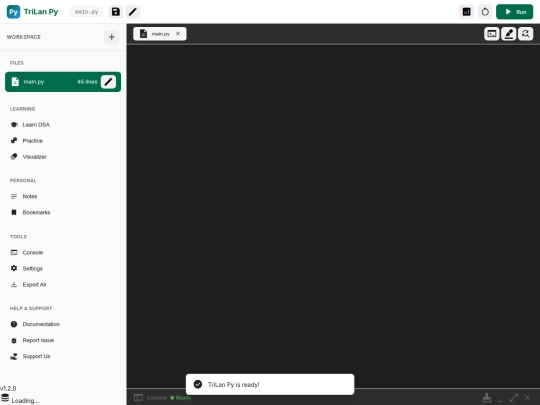Click the Practice puzzle icon

[x=14, y=141]
